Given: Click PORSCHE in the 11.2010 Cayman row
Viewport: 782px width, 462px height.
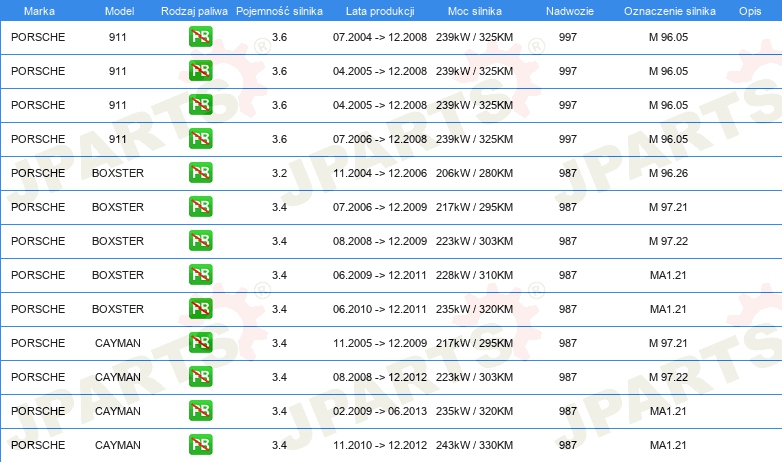Looking at the screenshot, I should point(38,445).
